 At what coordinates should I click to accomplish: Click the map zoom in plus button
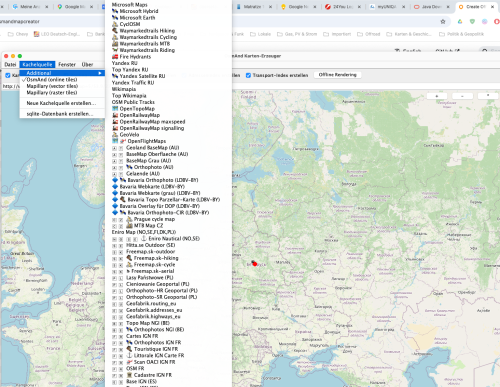point(437,96)
